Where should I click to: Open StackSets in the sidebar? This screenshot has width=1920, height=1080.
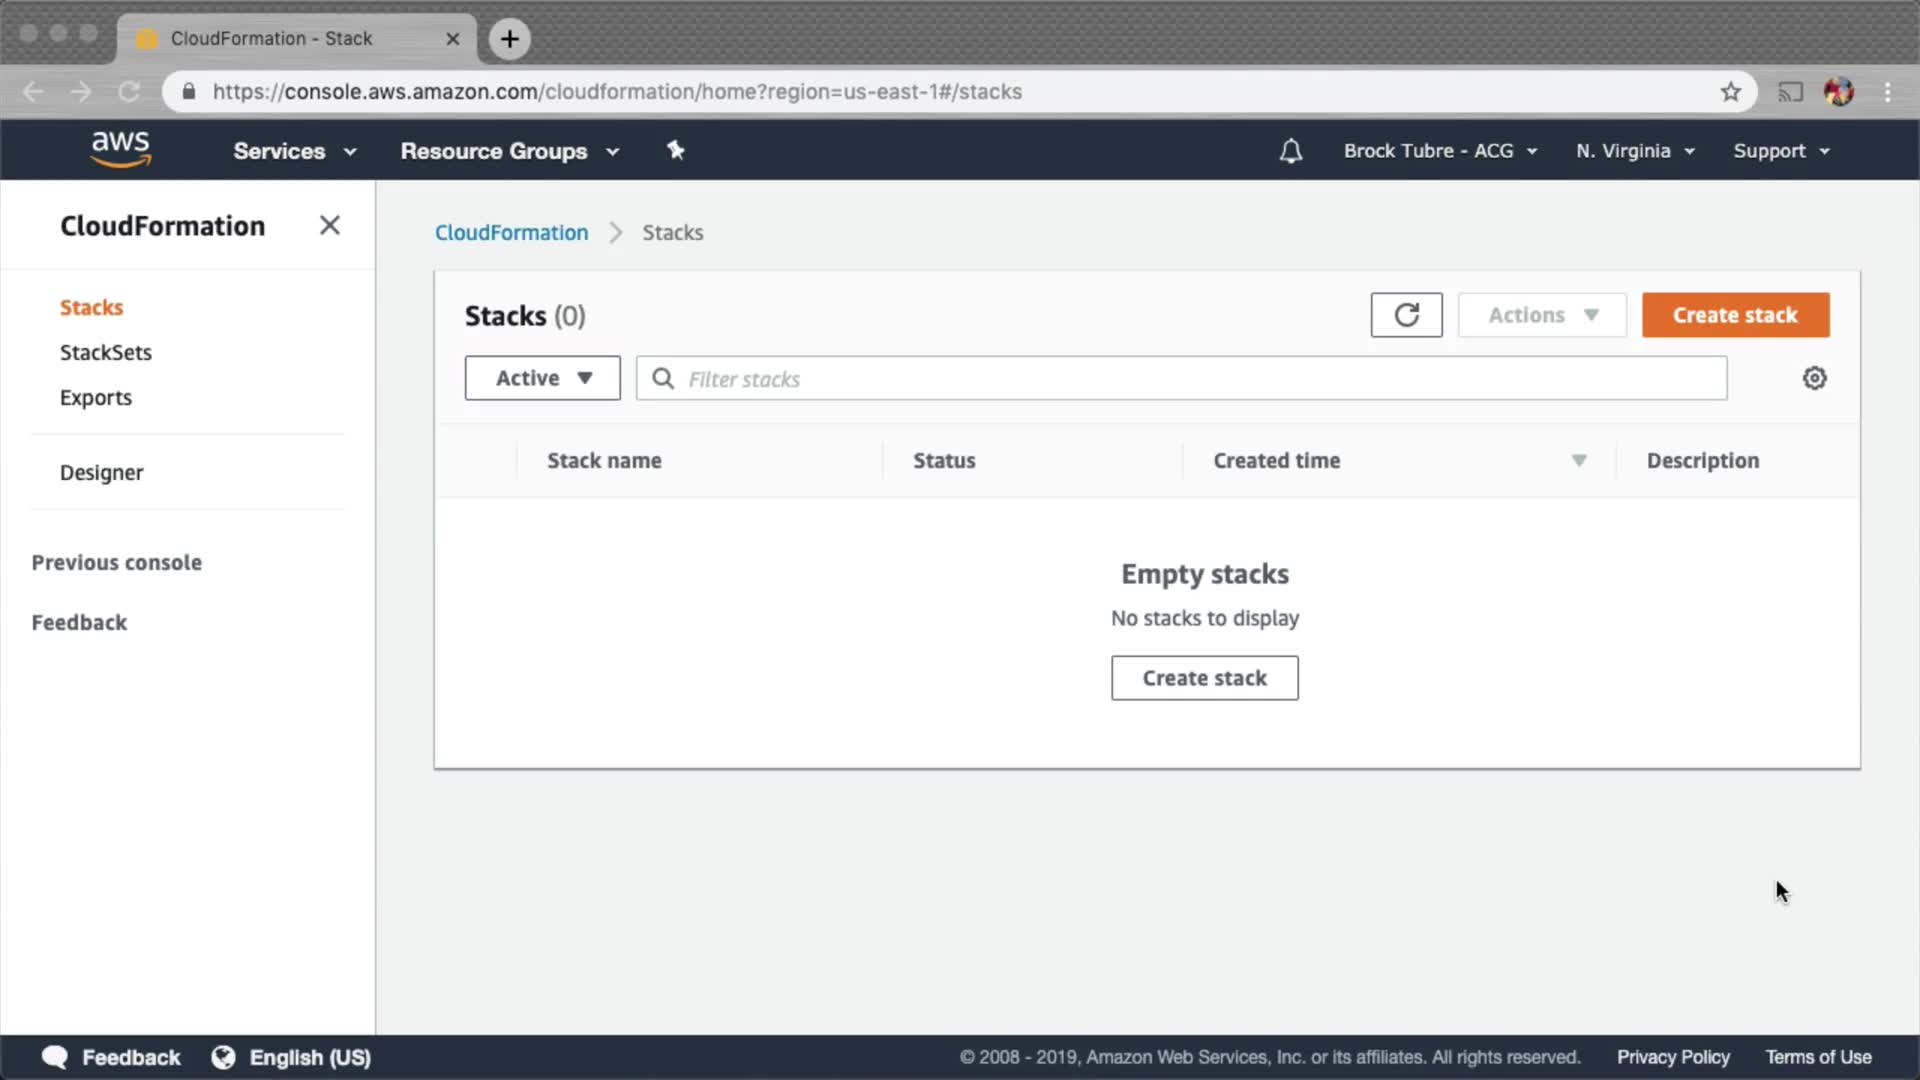(106, 352)
